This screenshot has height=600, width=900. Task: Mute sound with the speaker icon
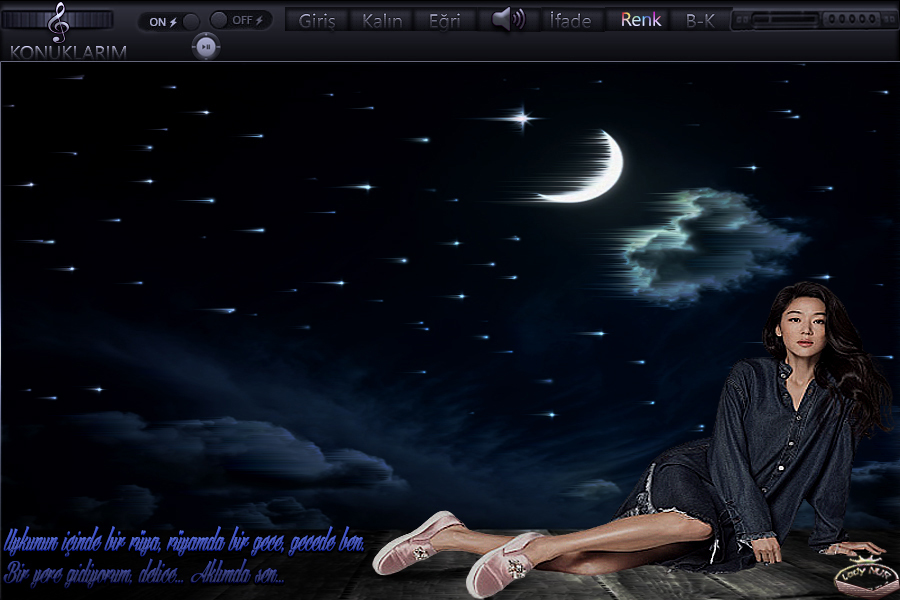(509, 19)
